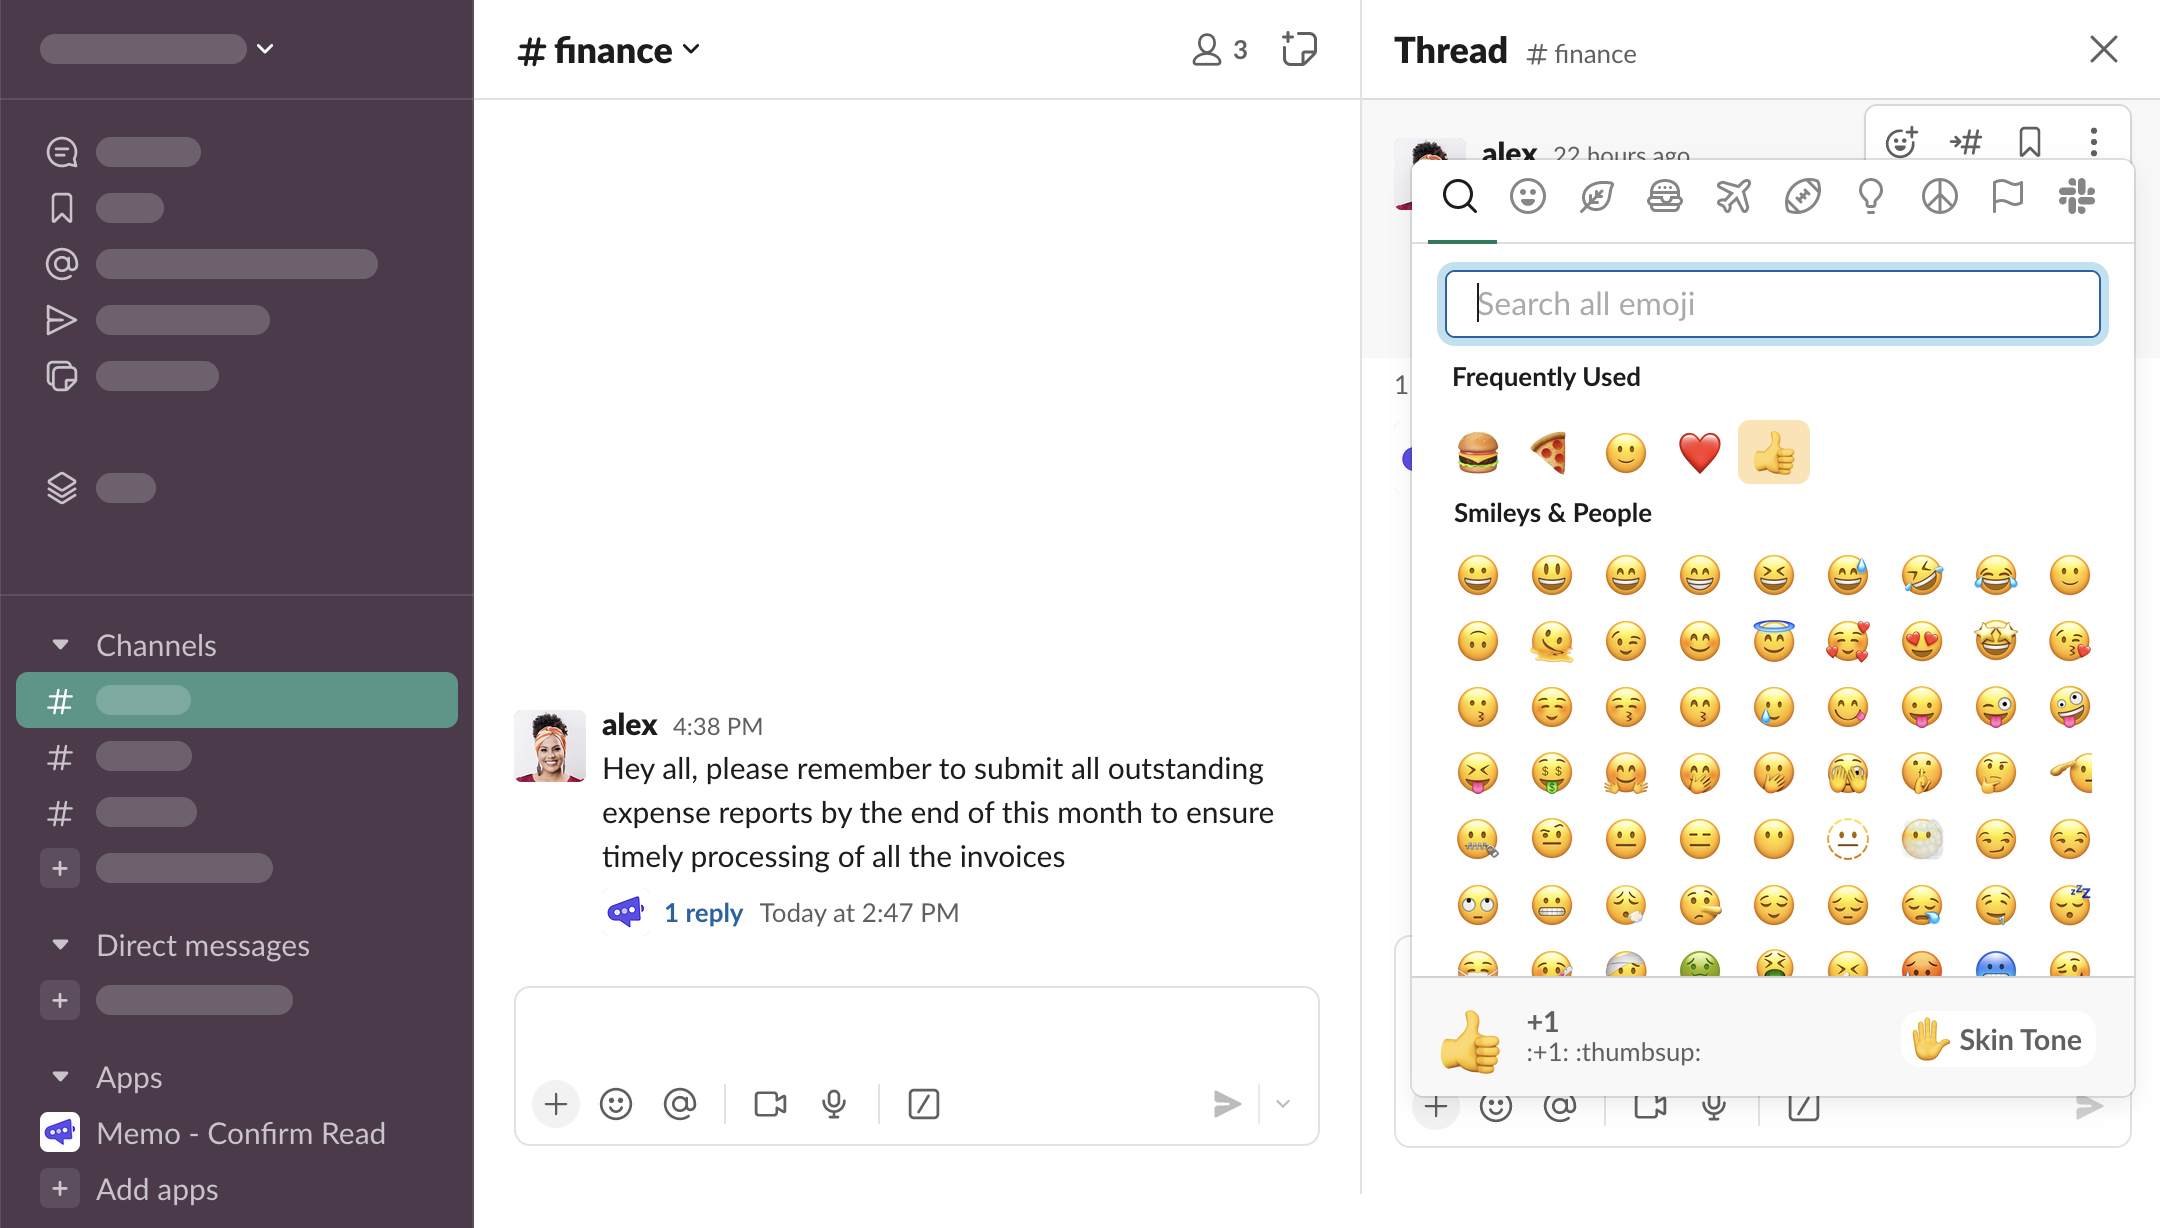Viewport: 2160px width, 1228px height.
Task: Select the hamburger emoji in Frequently Used
Action: pos(1478,453)
